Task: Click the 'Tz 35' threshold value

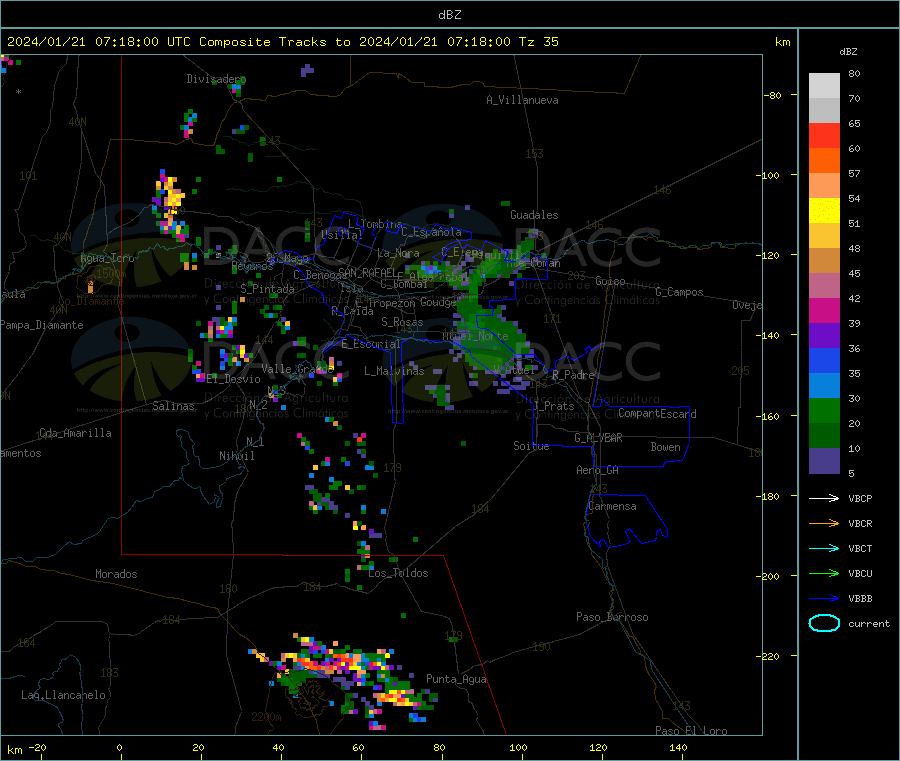Action: point(538,42)
